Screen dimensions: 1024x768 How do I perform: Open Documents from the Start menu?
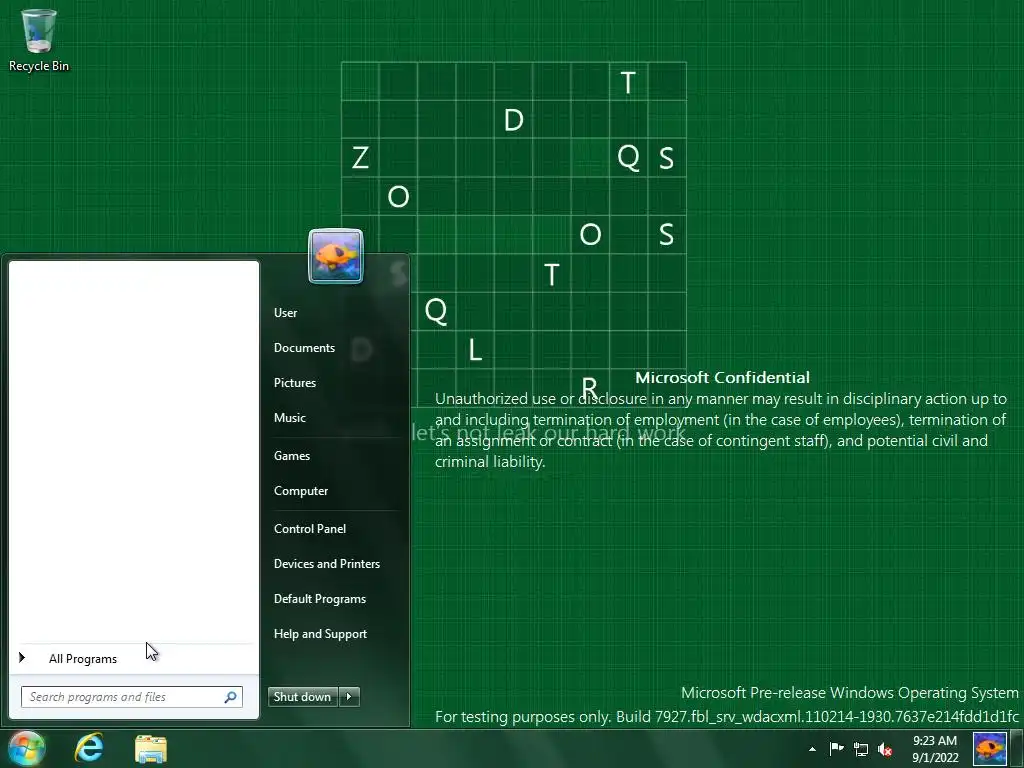tap(304, 348)
